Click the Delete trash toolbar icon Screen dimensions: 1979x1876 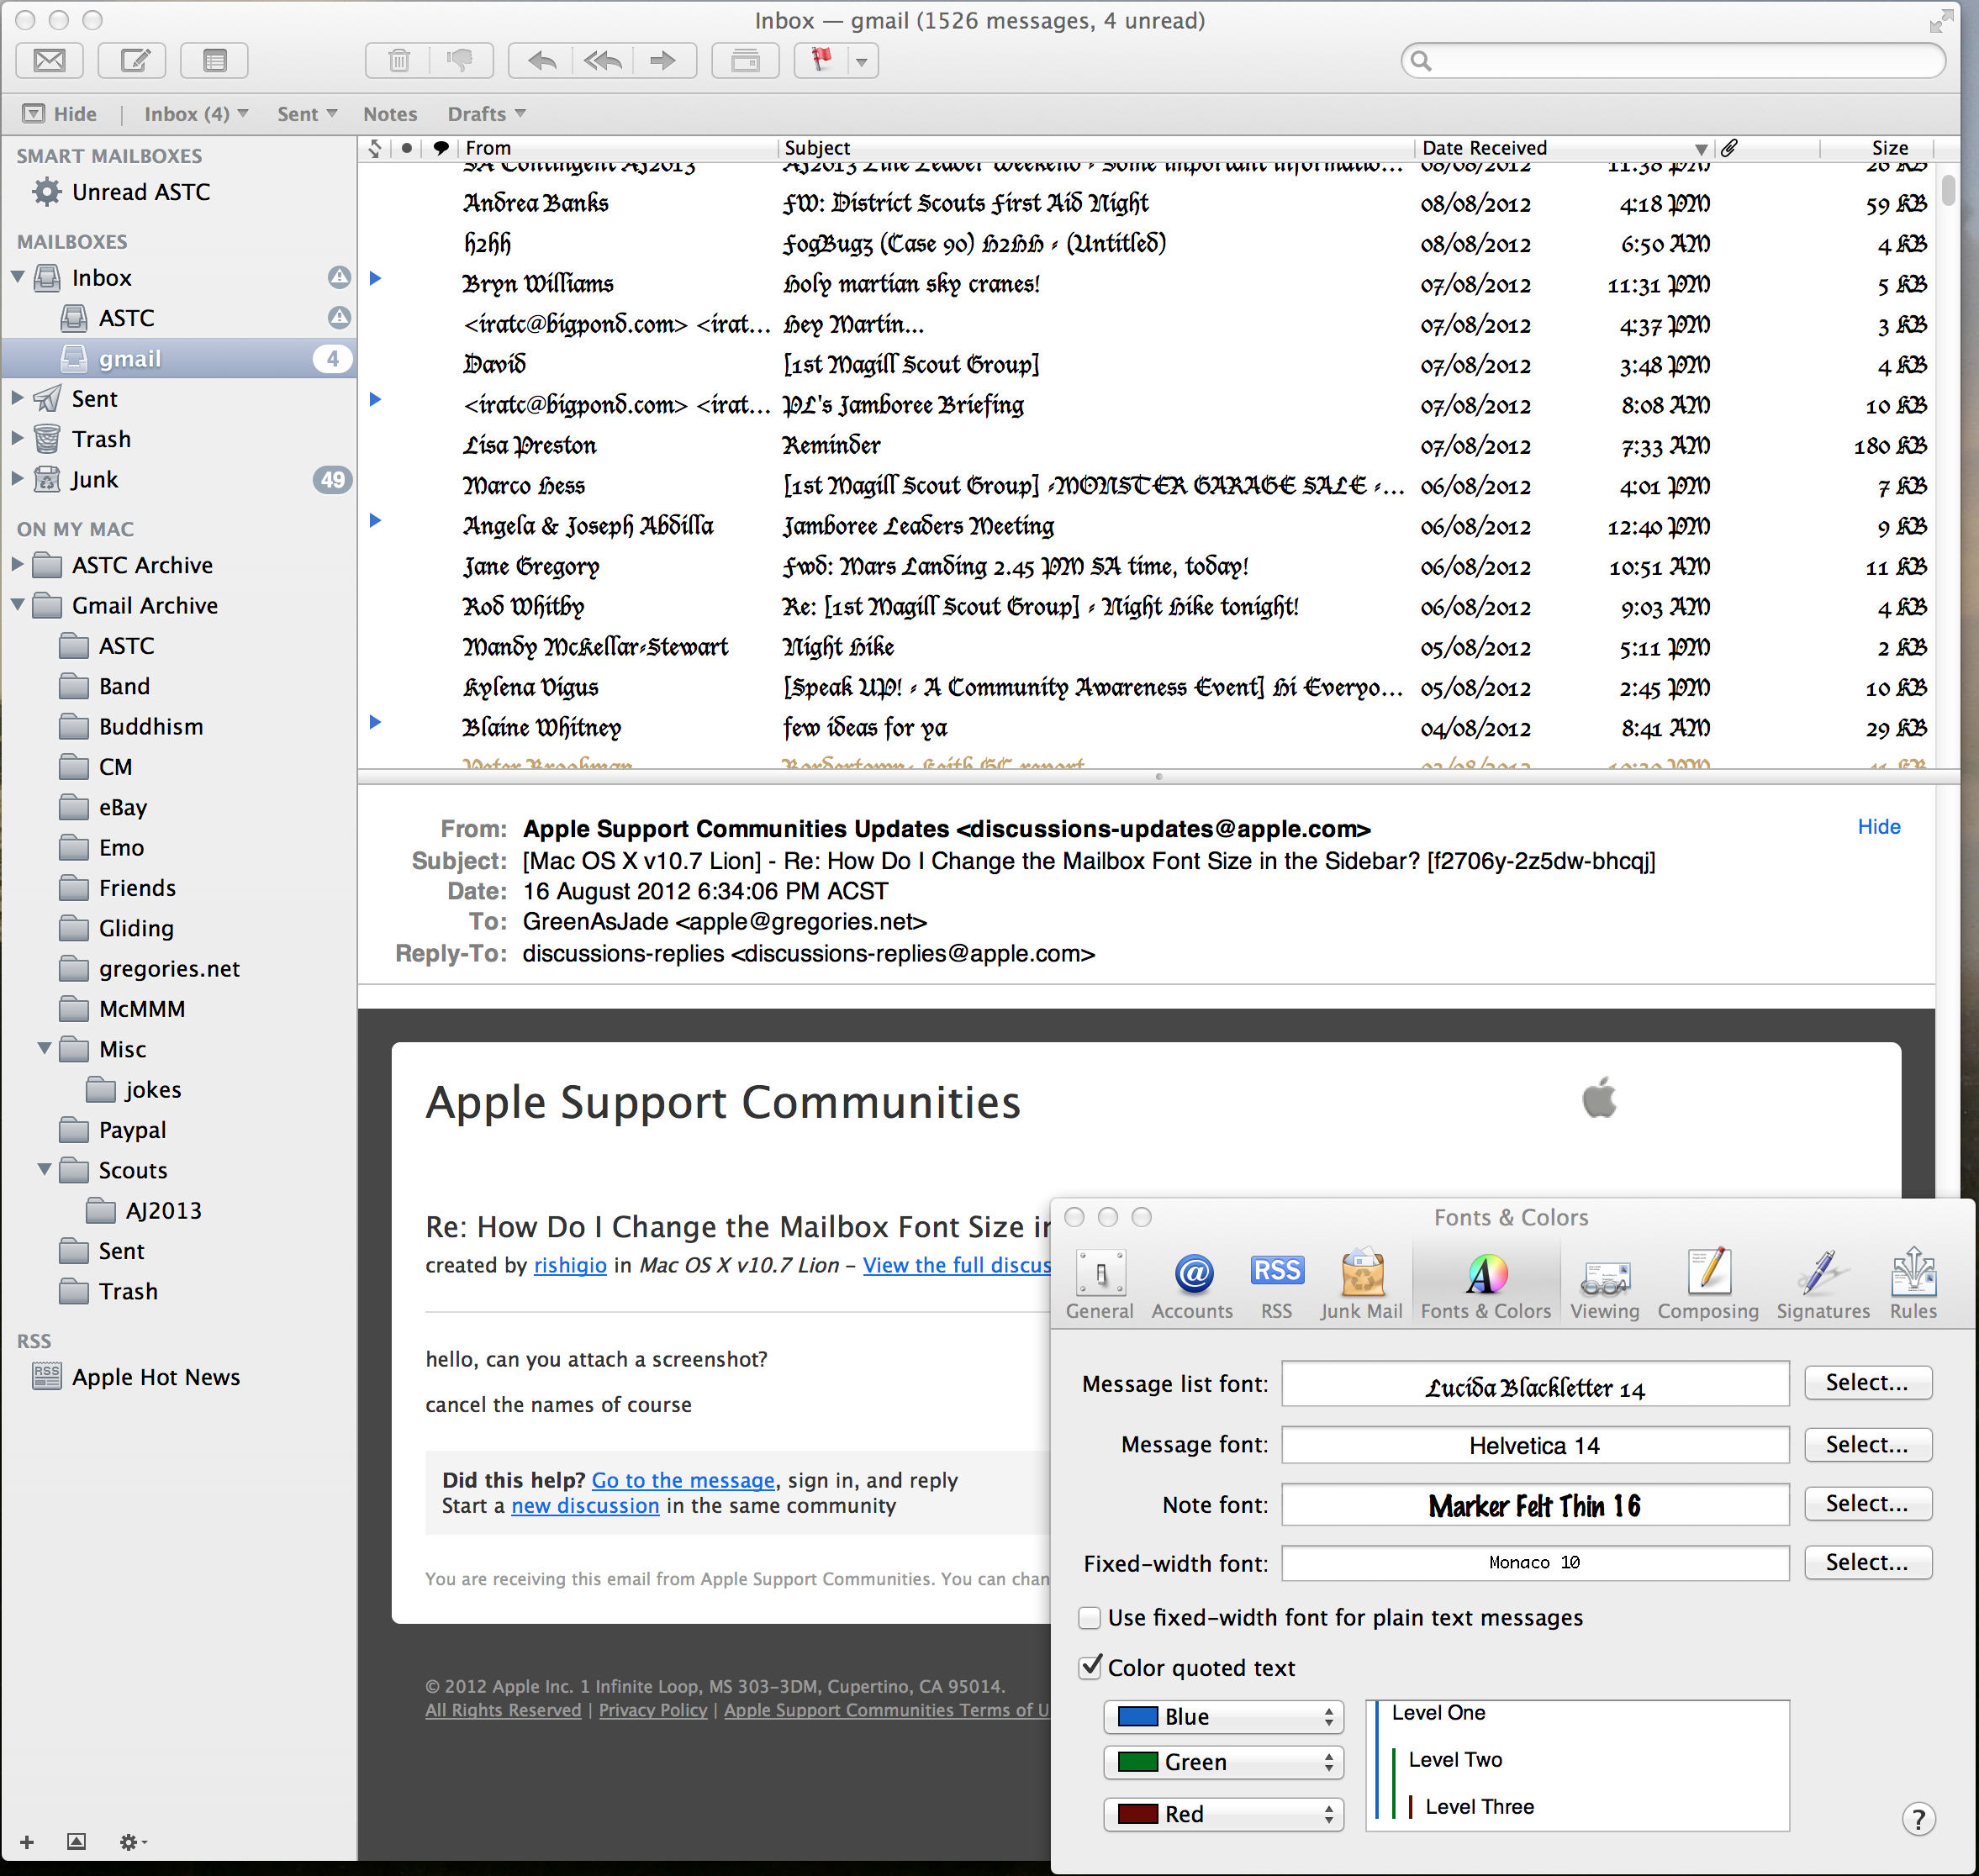(398, 61)
